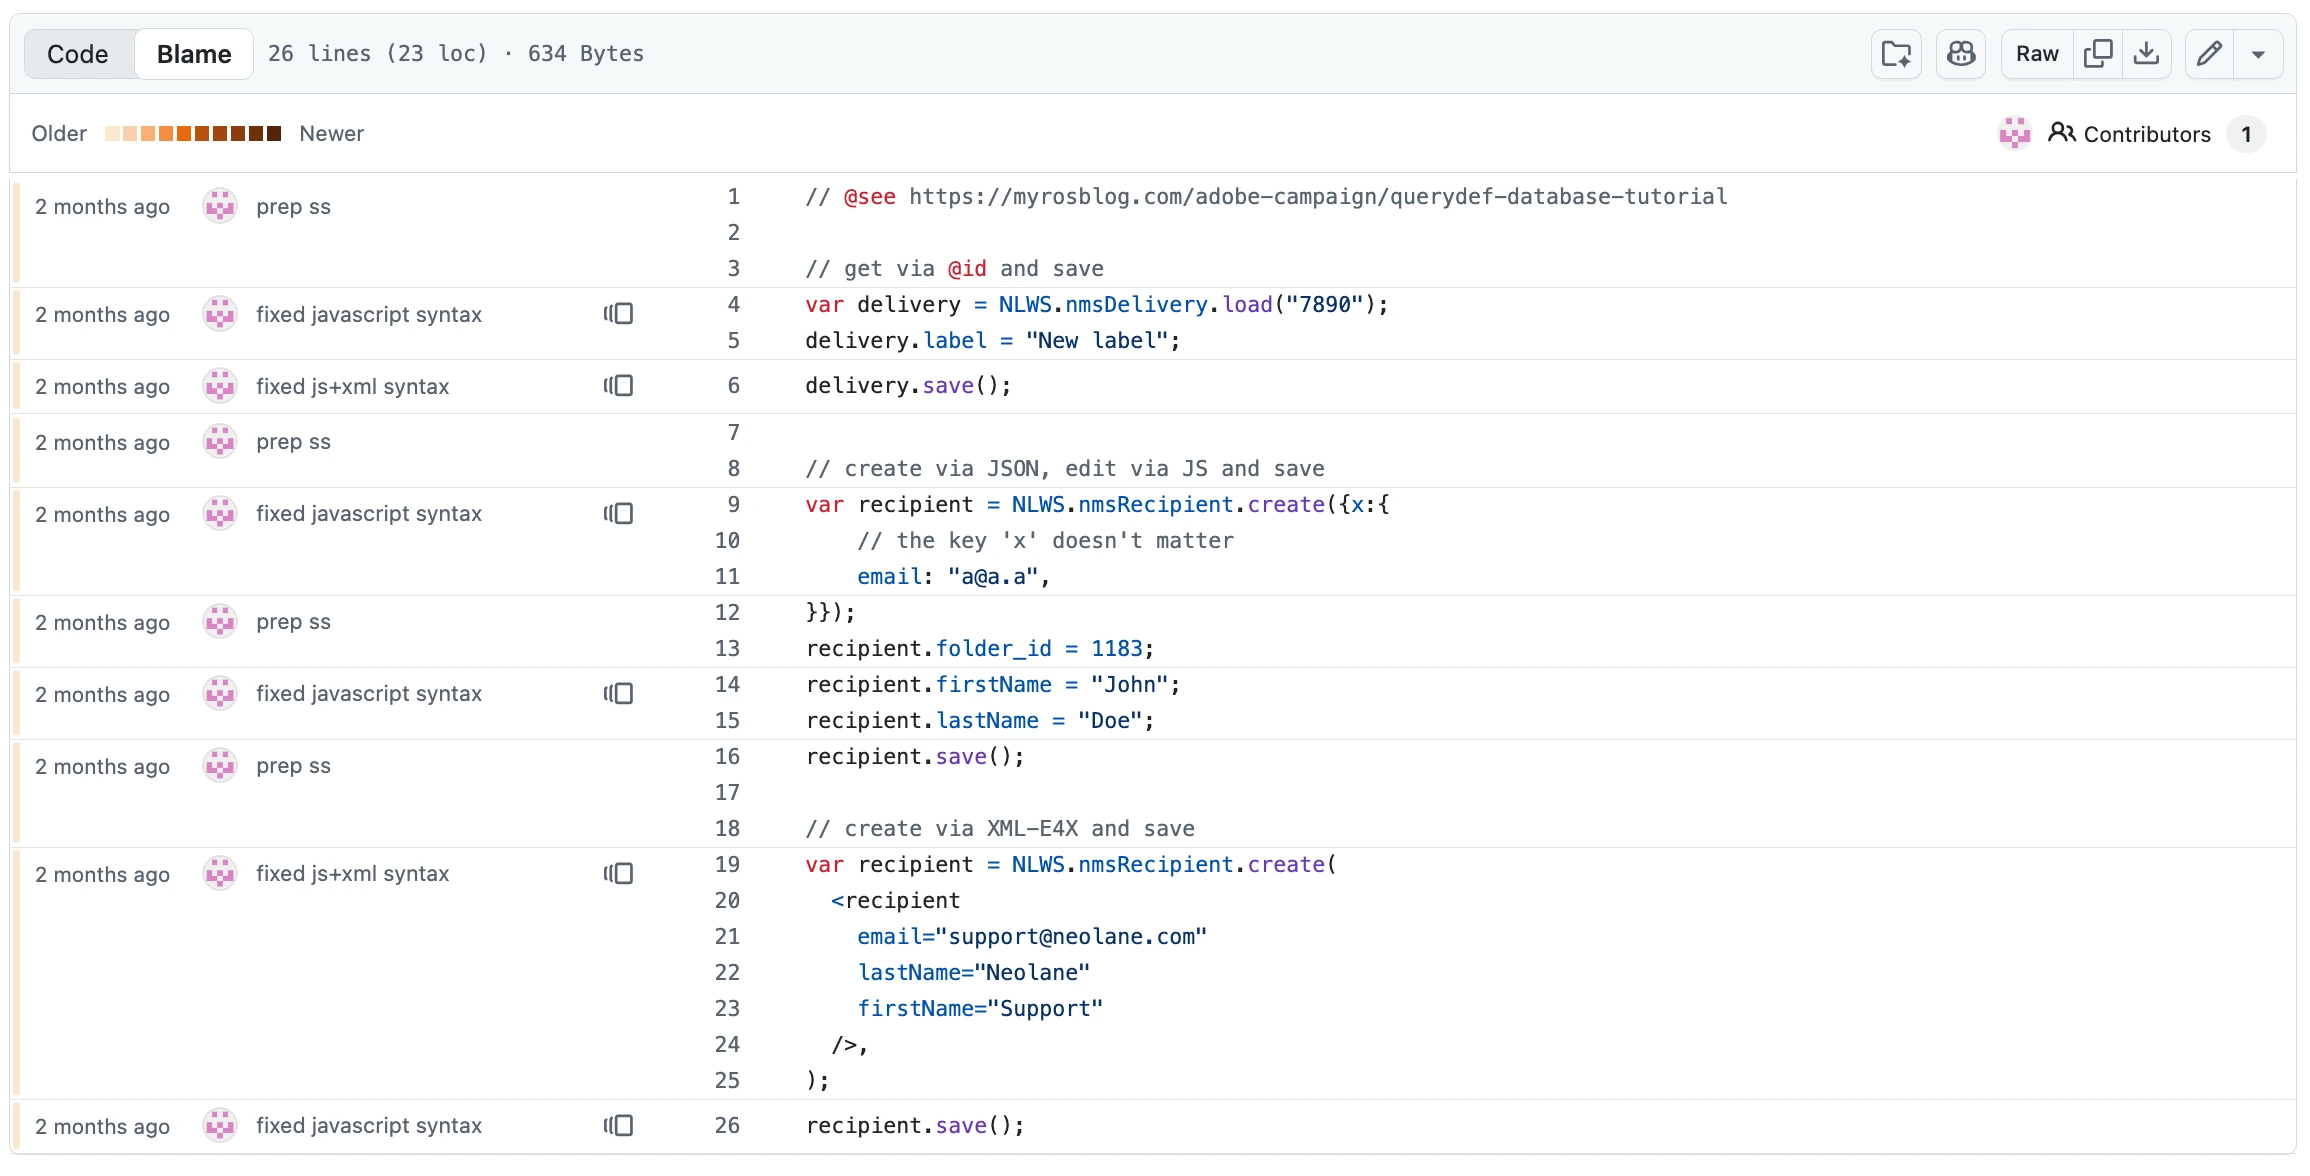
Task: Click author avatar on line 16 row
Action: pos(220,766)
